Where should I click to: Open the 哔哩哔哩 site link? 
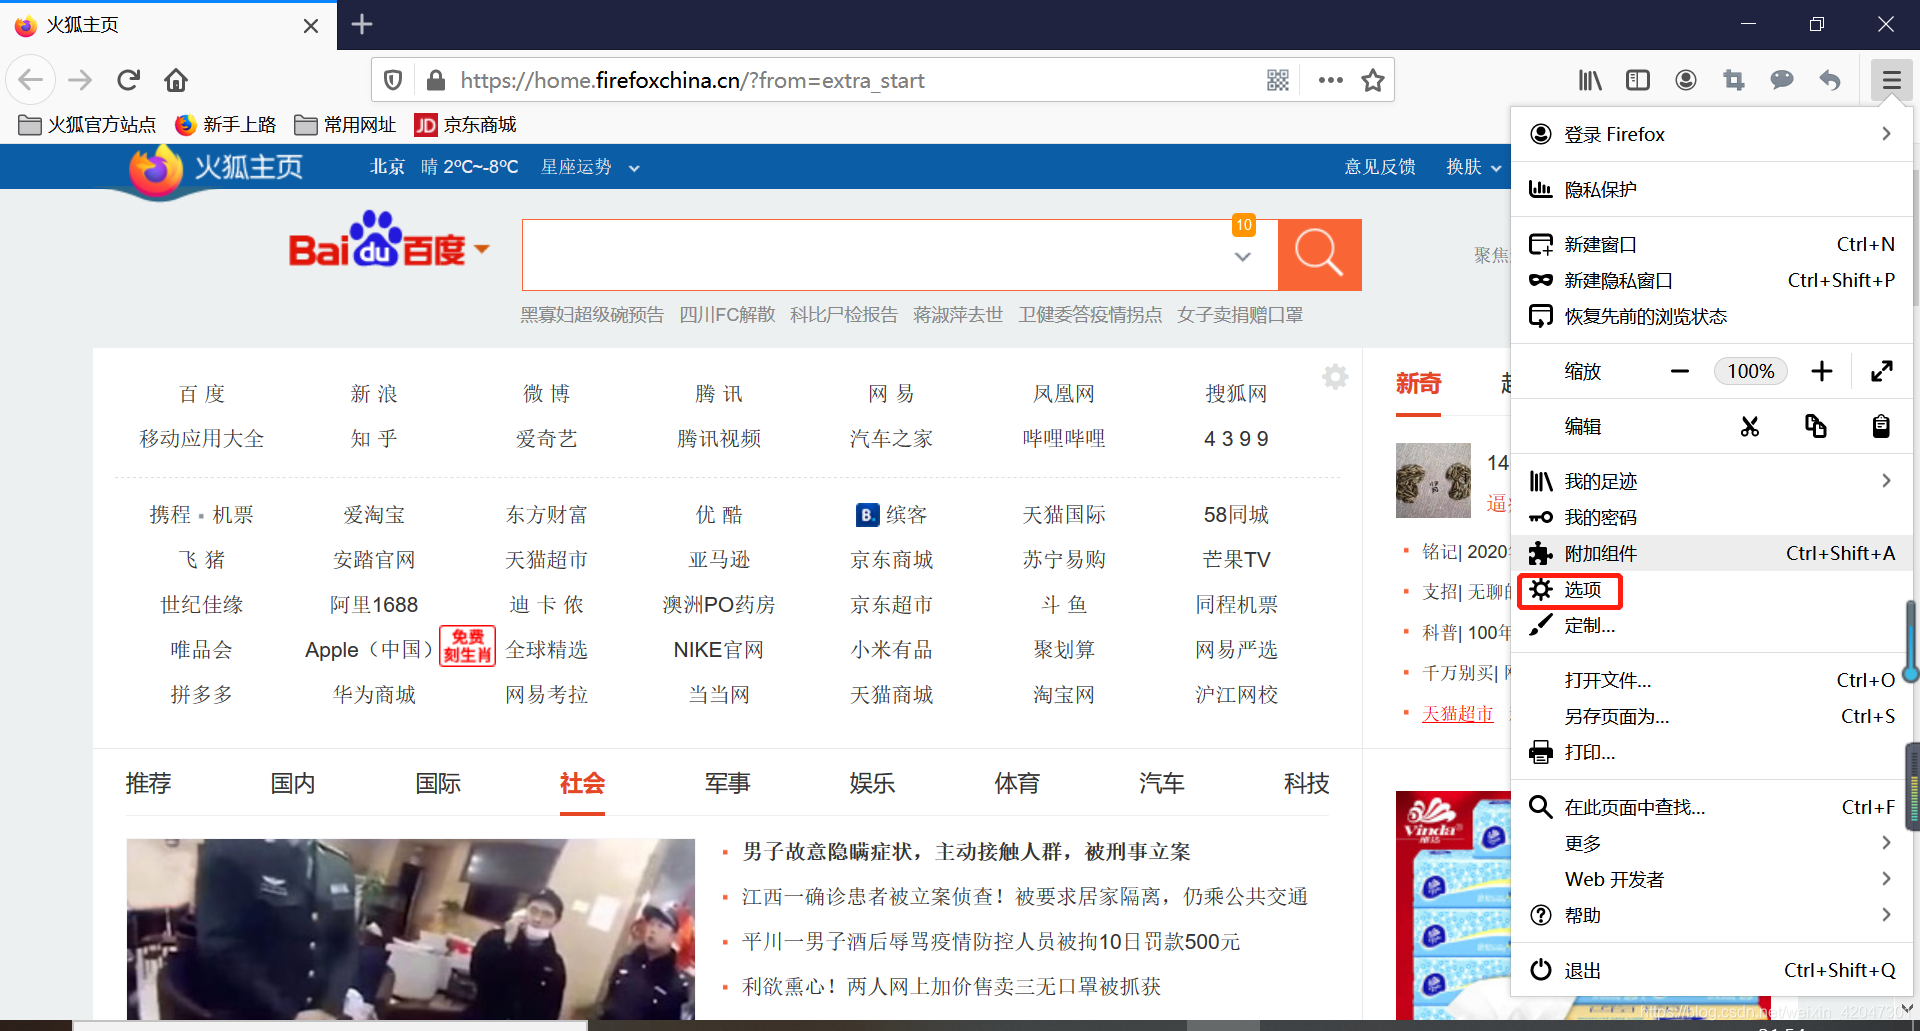click(x=1064, y=438)
